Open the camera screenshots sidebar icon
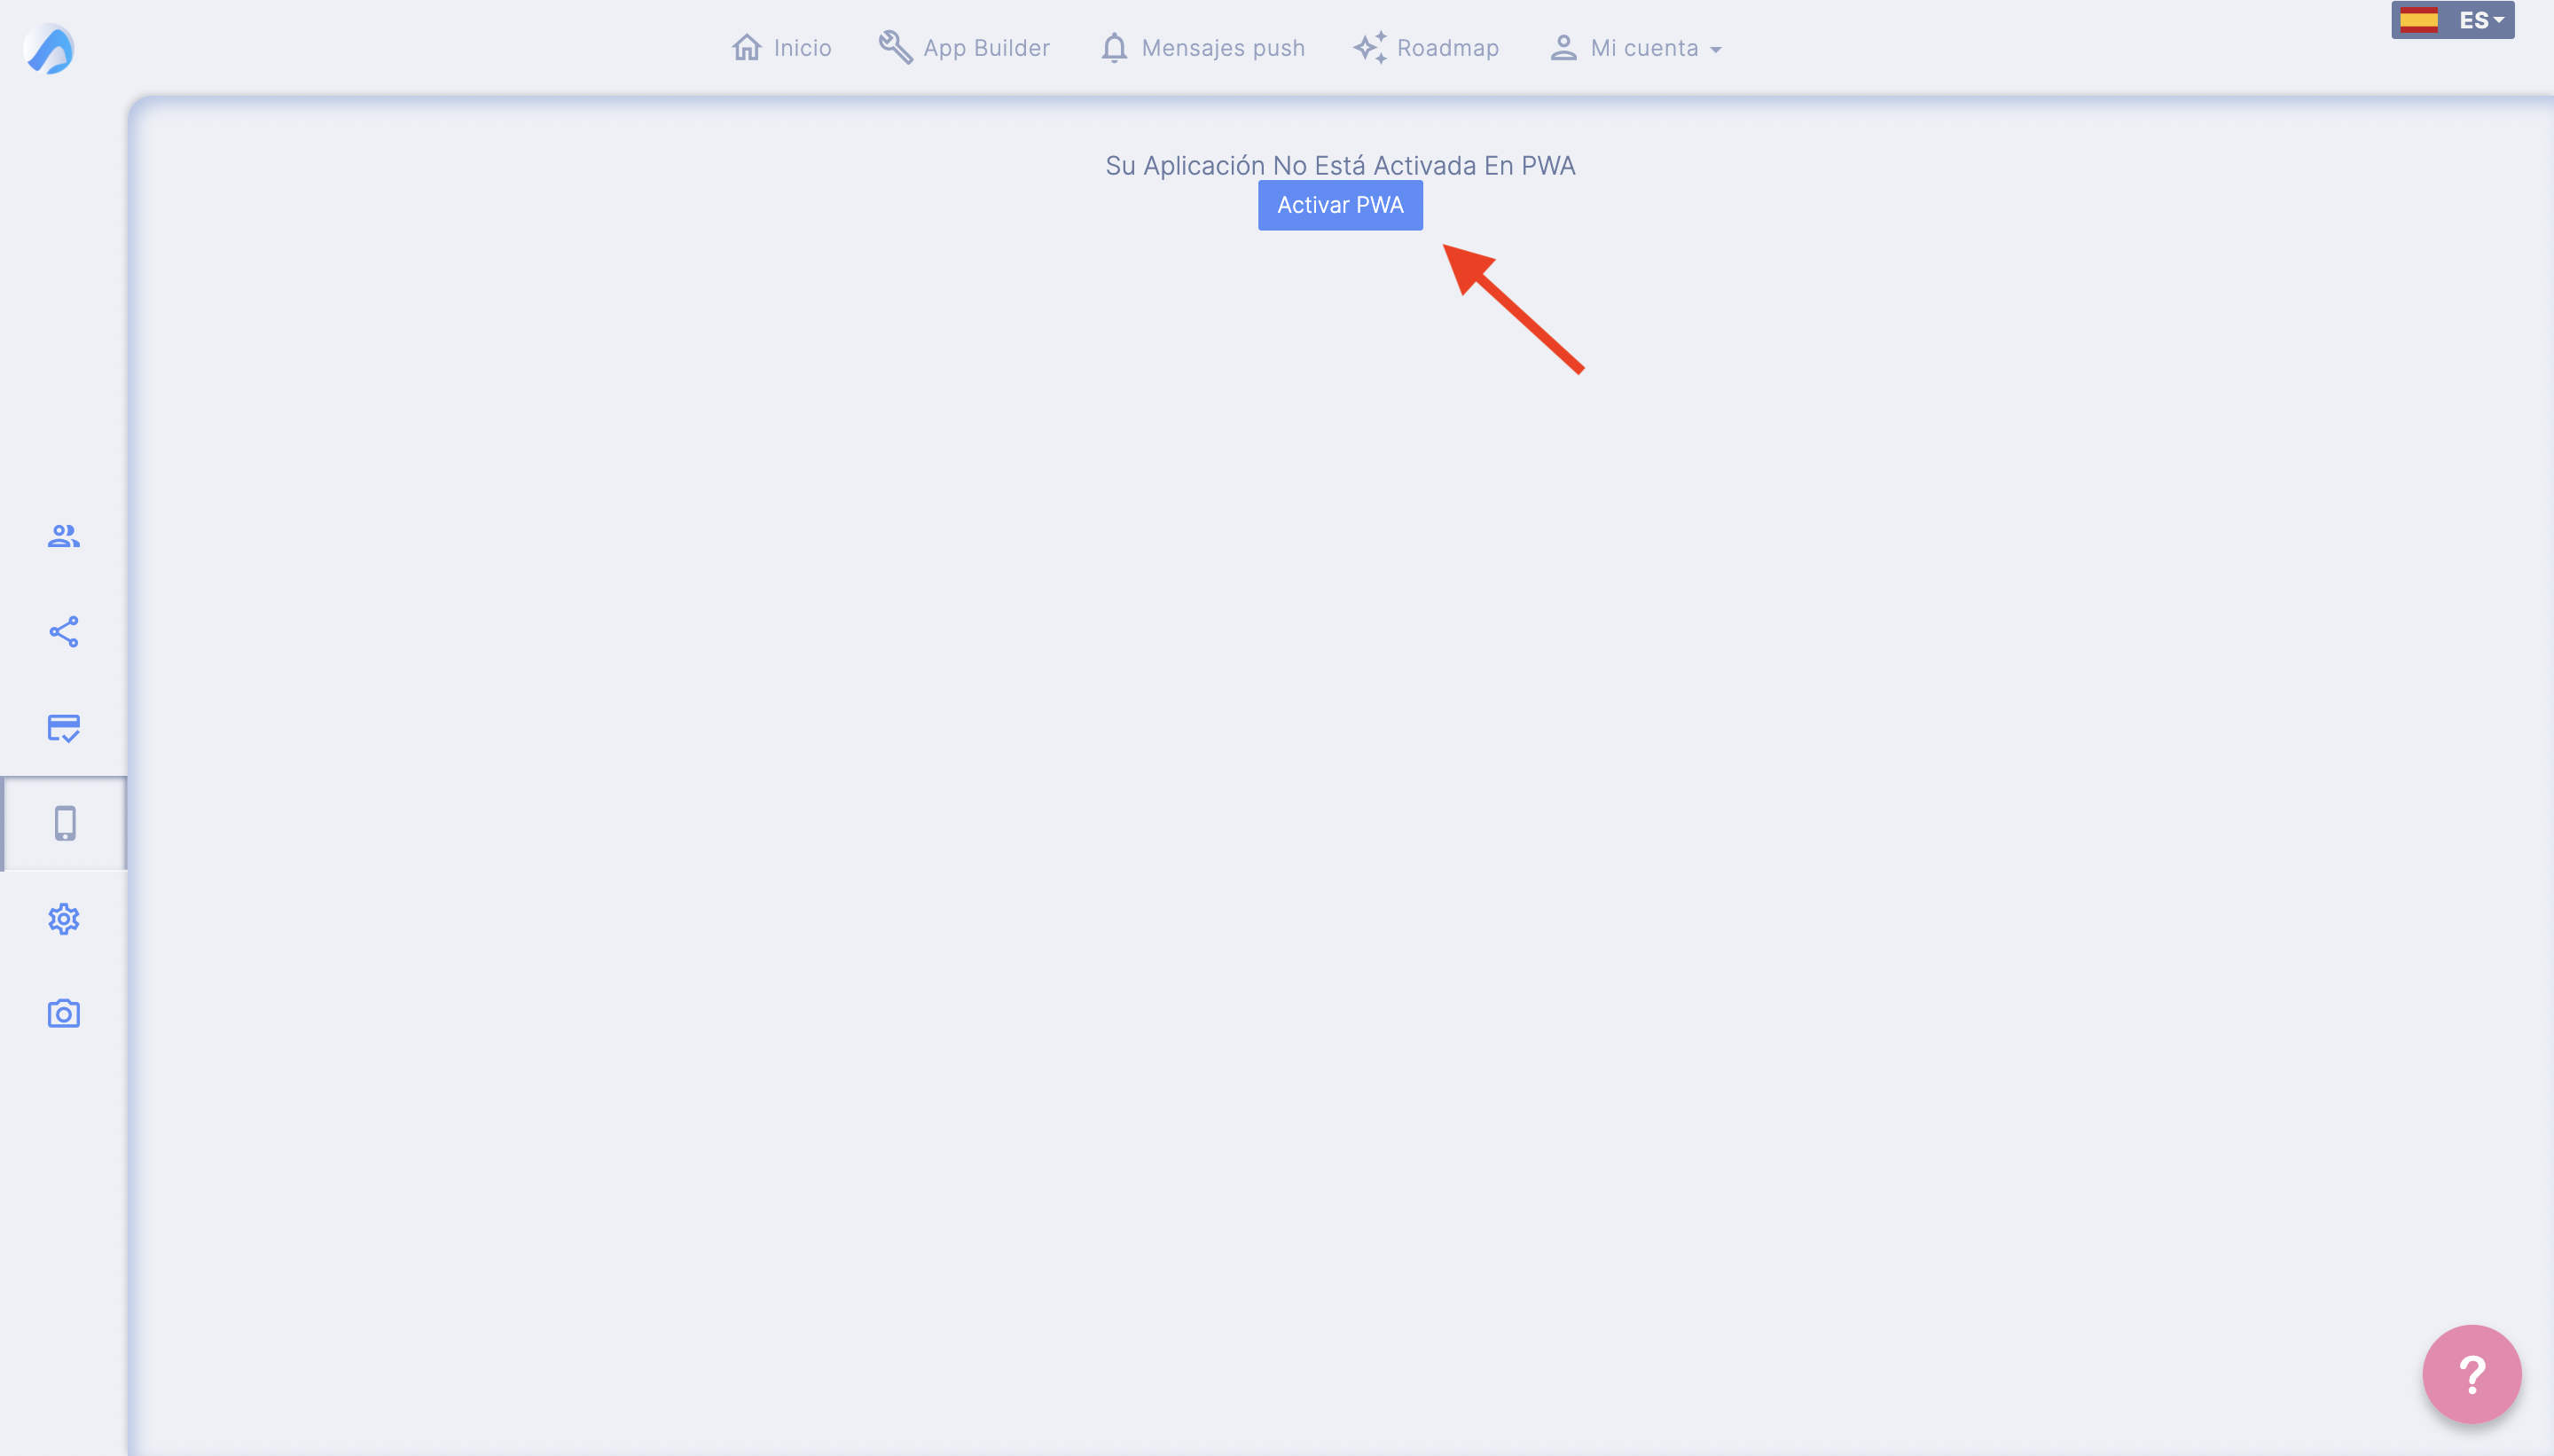Image resolution: width=2554 pixels, height=1456 pixels. coord(64,1013)
